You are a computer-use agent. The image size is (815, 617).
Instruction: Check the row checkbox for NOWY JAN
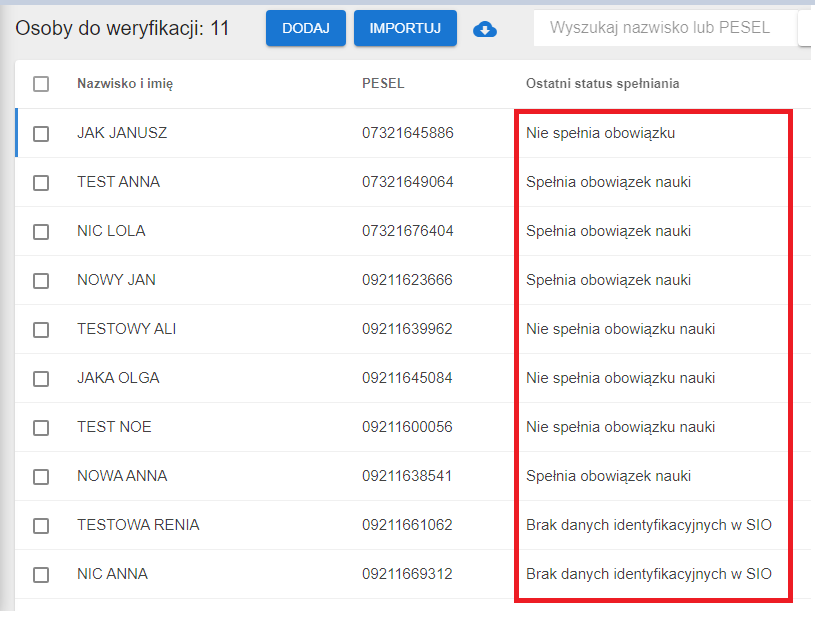(x=41, y=279)
